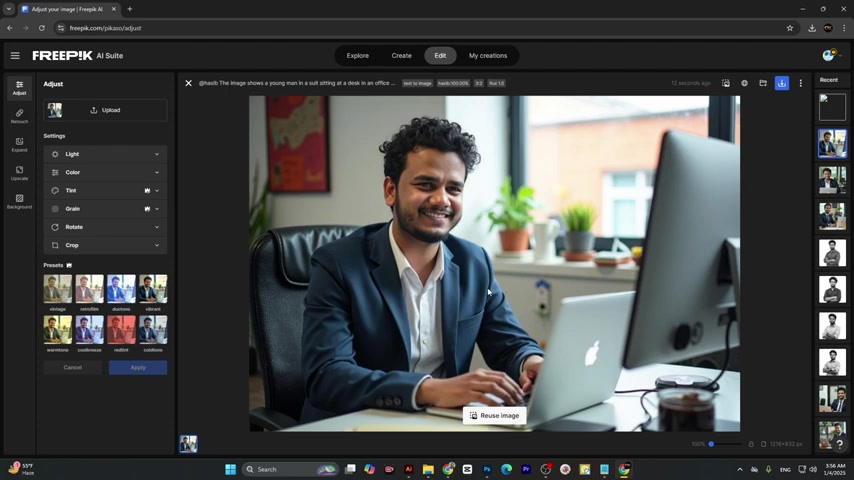854x480 pixels.
Task: Click the text to image tag
Action: tap(417, 83)
